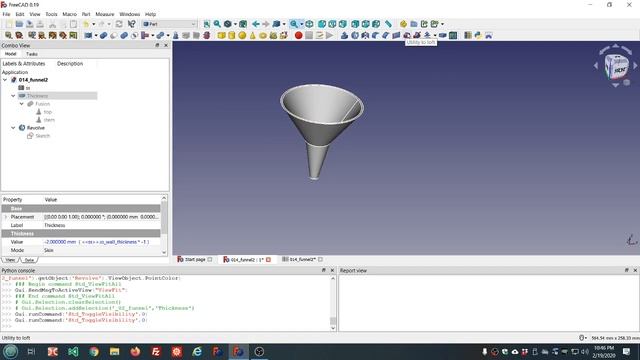Collapse the Fusion tree node

point(22,104)
